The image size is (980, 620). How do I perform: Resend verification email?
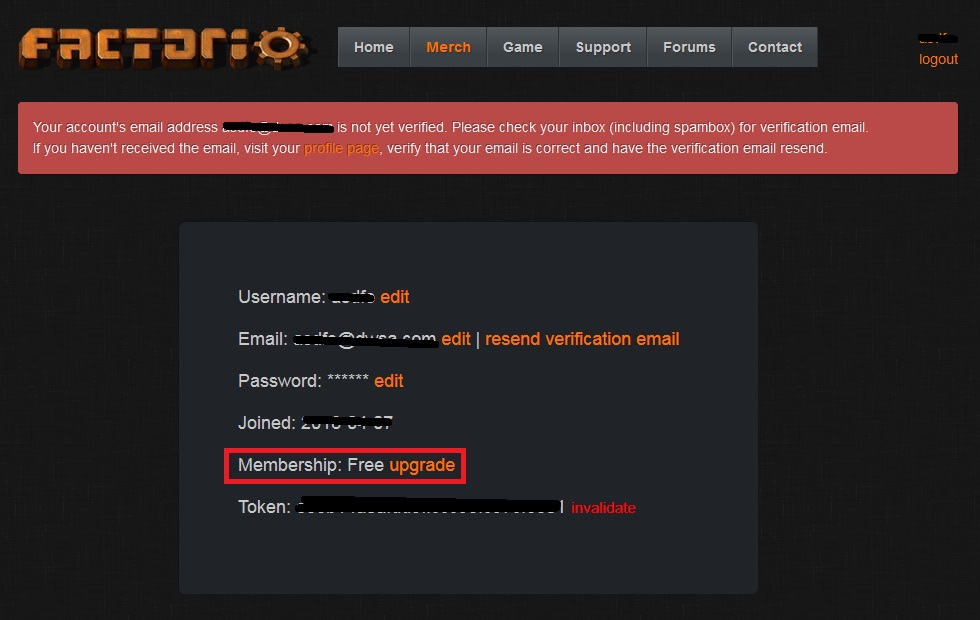click(x=582, y=339)
